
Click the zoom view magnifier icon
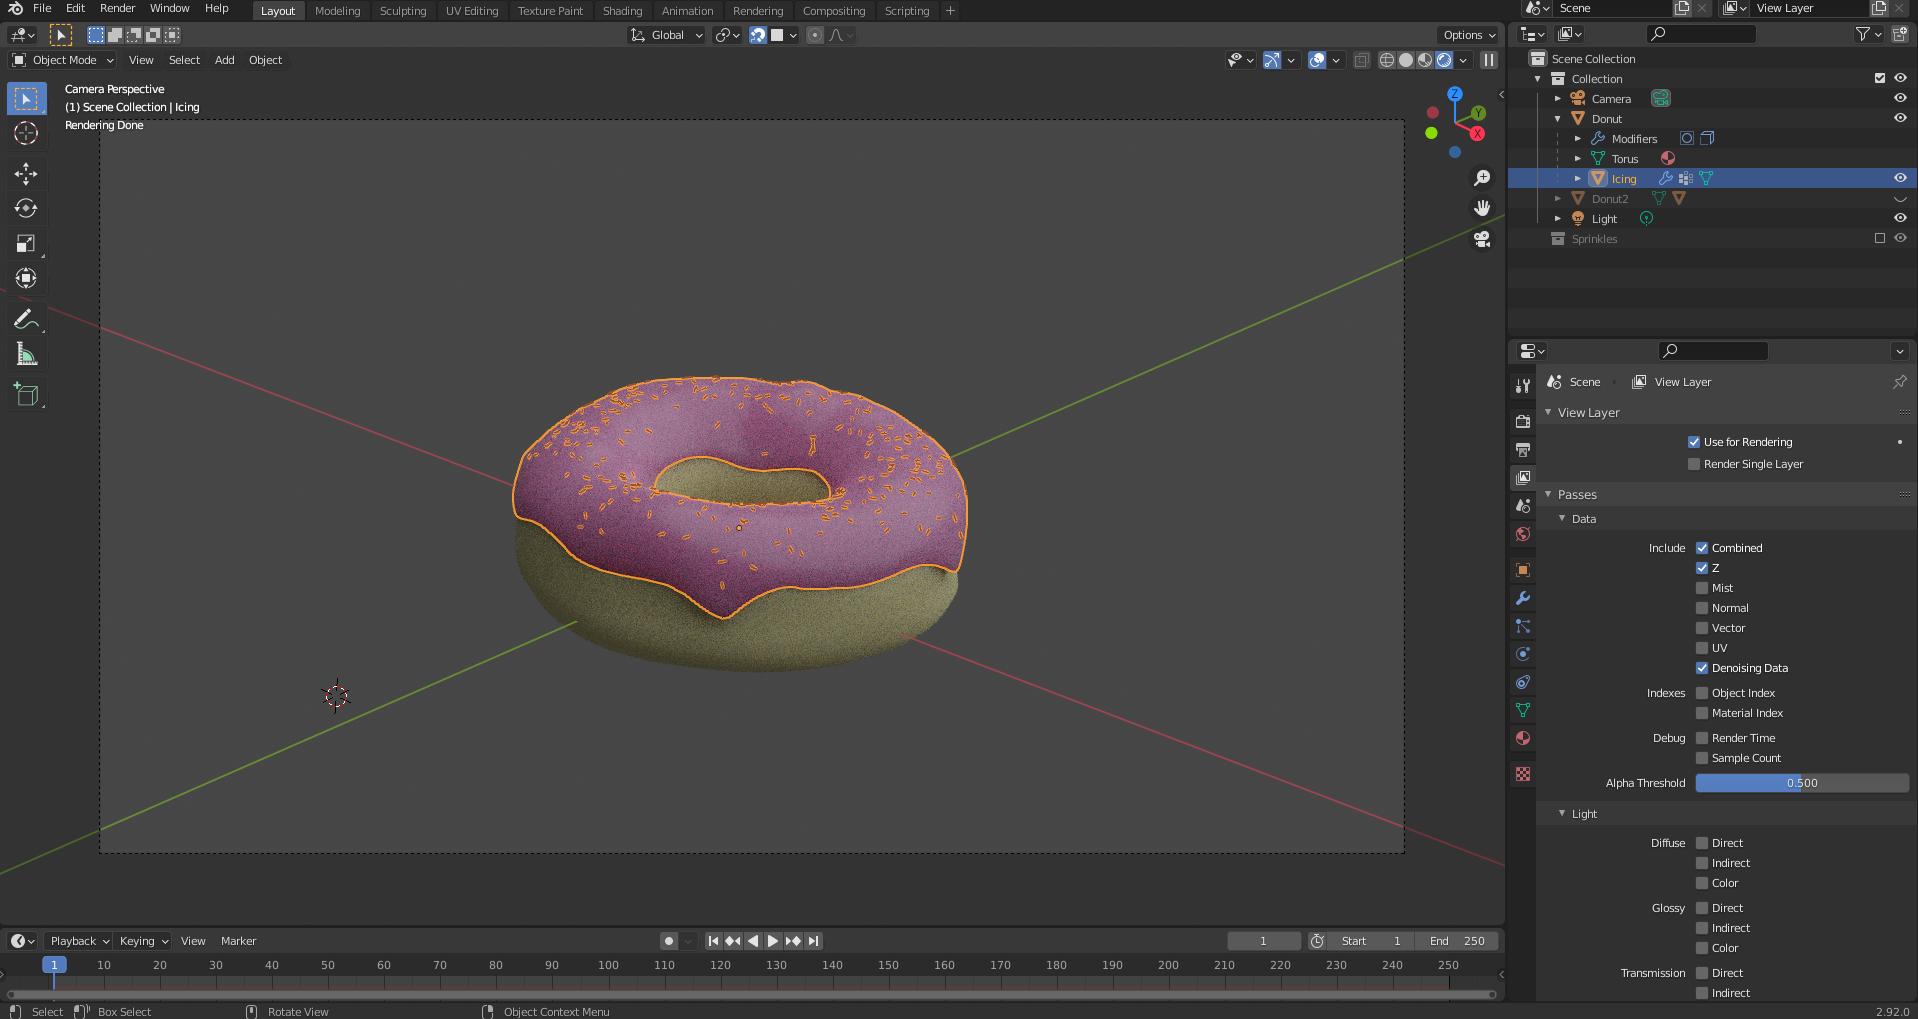(x=1482, y=178)
